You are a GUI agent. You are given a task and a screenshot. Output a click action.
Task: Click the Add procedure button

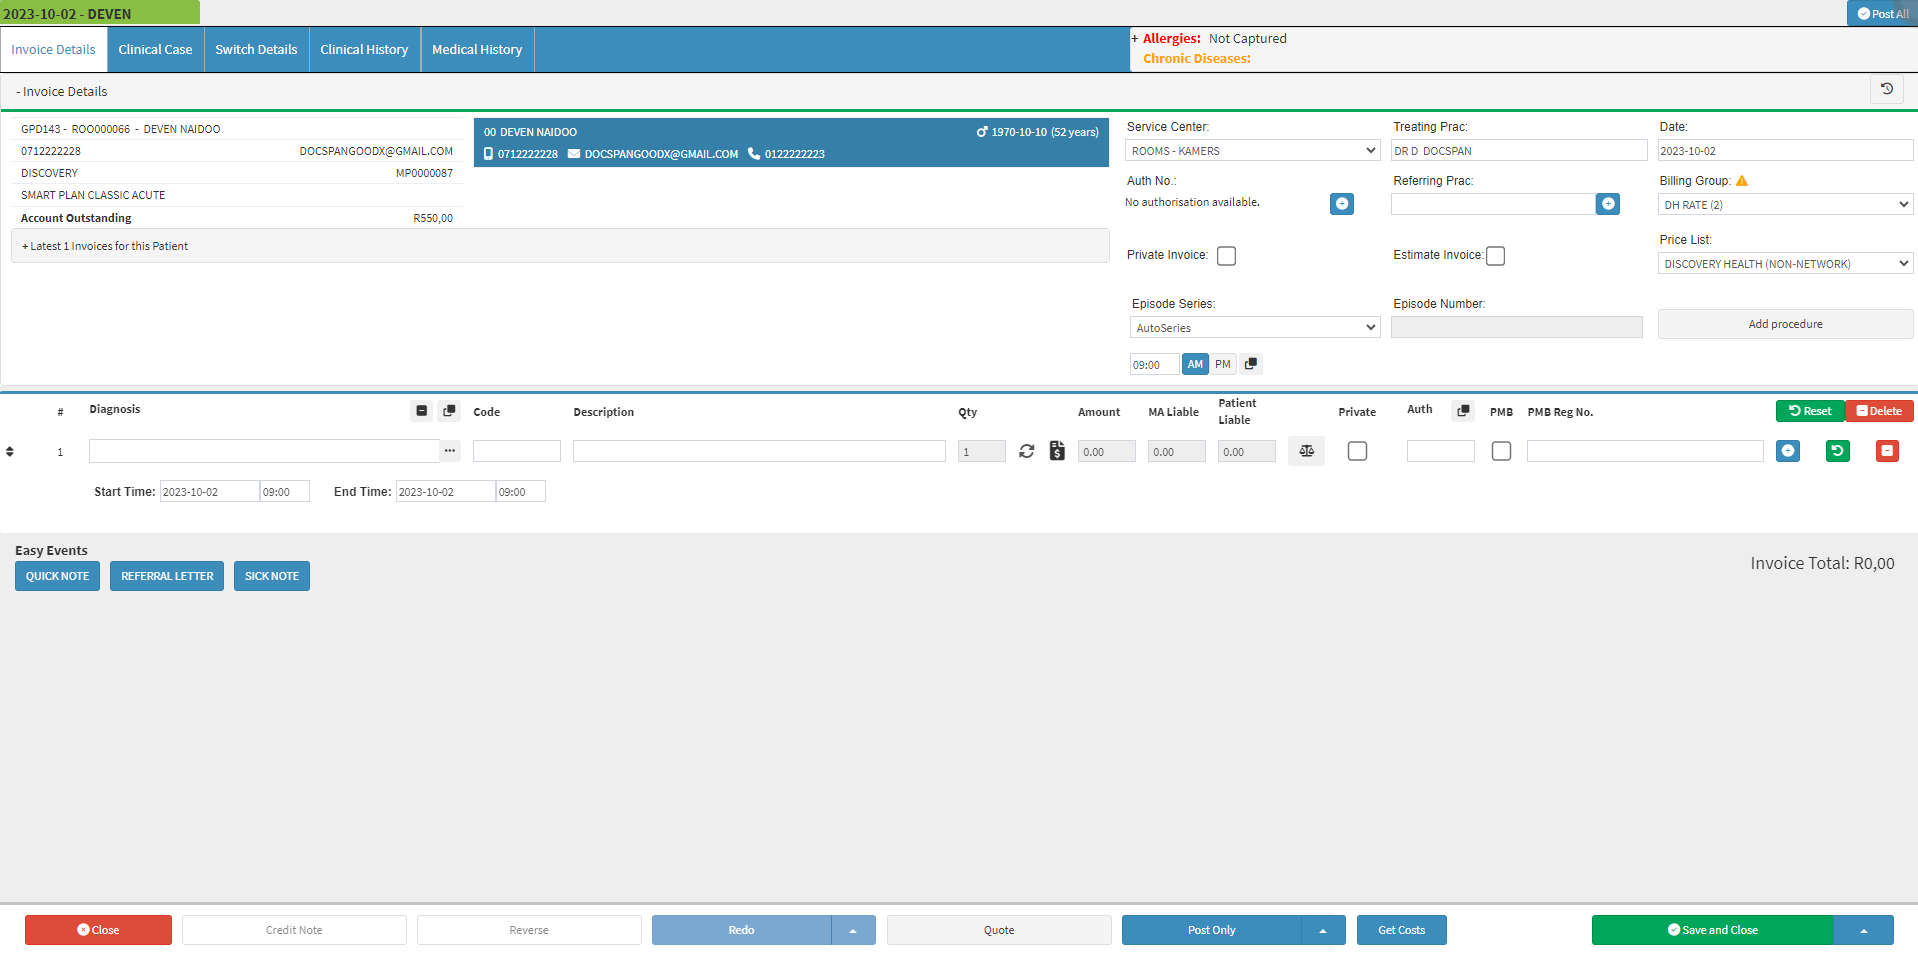pos(1786,324)
